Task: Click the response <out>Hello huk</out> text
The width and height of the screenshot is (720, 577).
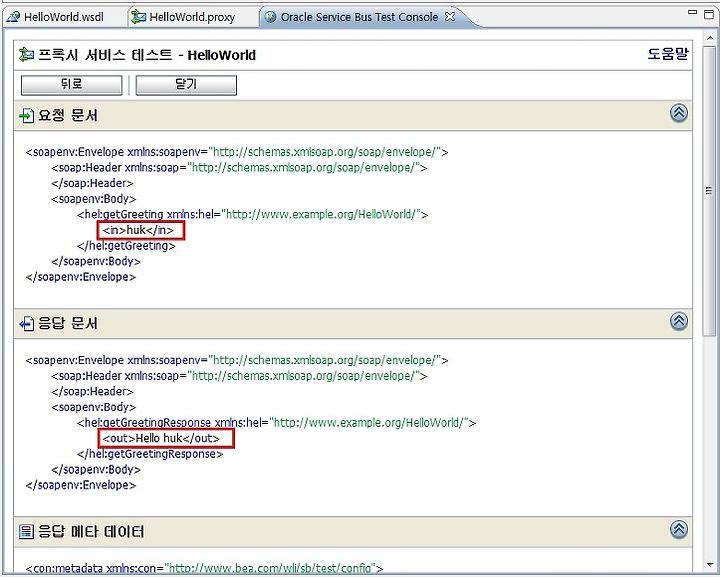Action: click(161, 438)
